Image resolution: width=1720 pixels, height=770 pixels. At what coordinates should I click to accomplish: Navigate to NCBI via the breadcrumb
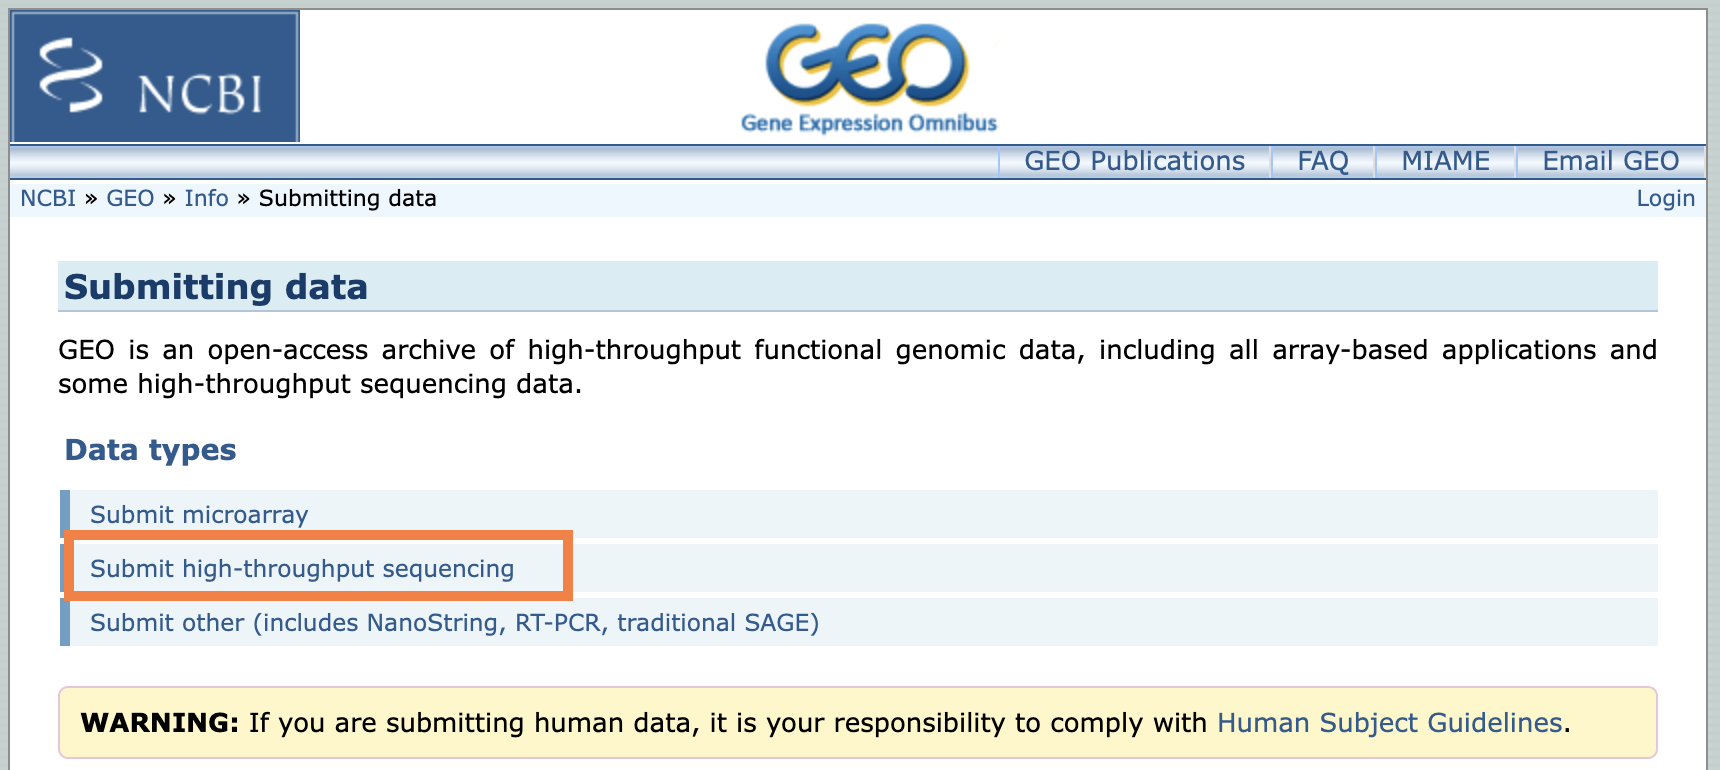[x=48, y=198]
